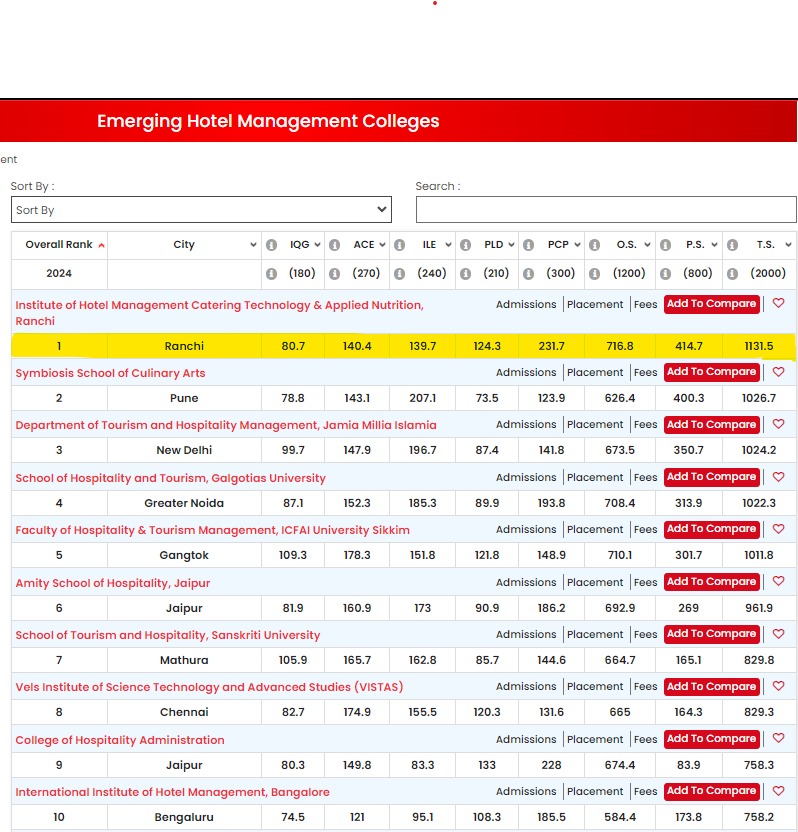Sort by IQG column chevron
798x832 pixels.
[x=317, y=245]
